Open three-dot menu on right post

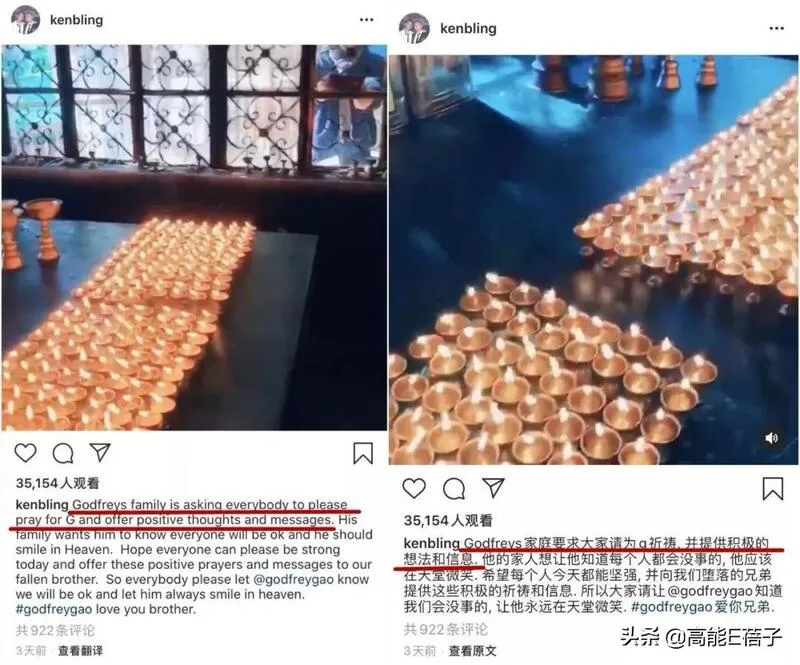777,28
